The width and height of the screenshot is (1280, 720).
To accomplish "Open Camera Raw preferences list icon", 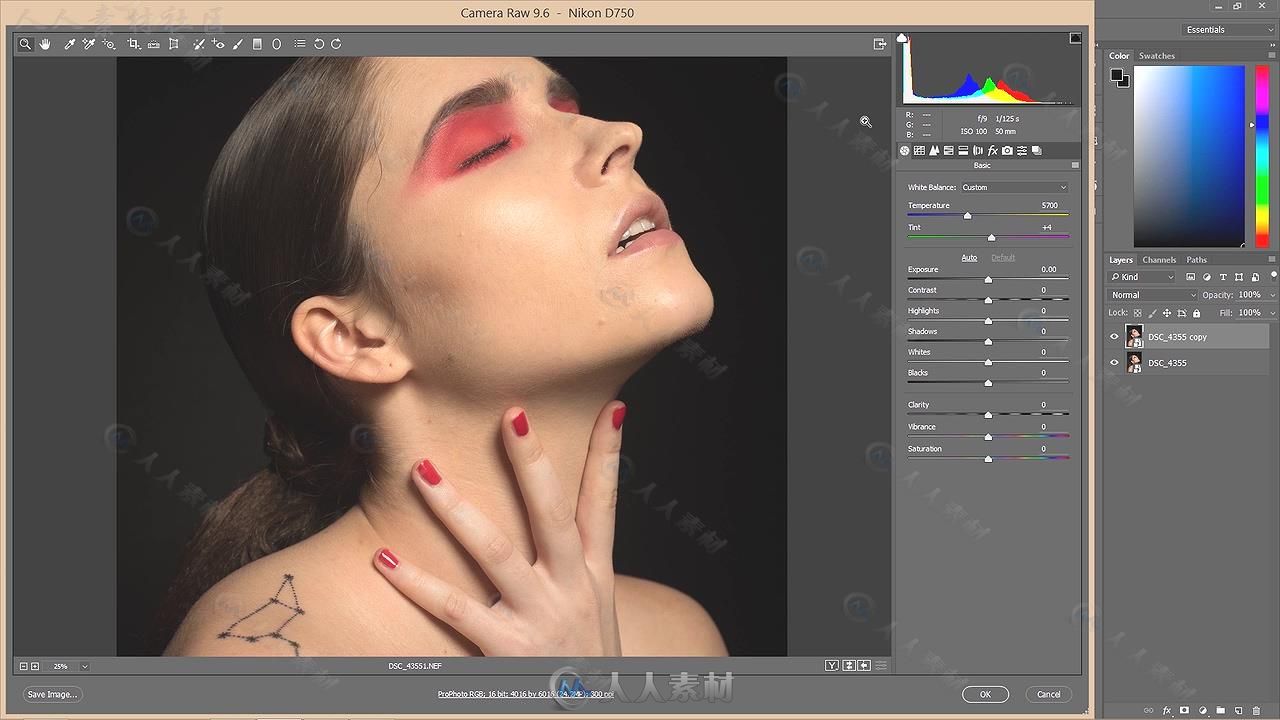I will point(299,44).
